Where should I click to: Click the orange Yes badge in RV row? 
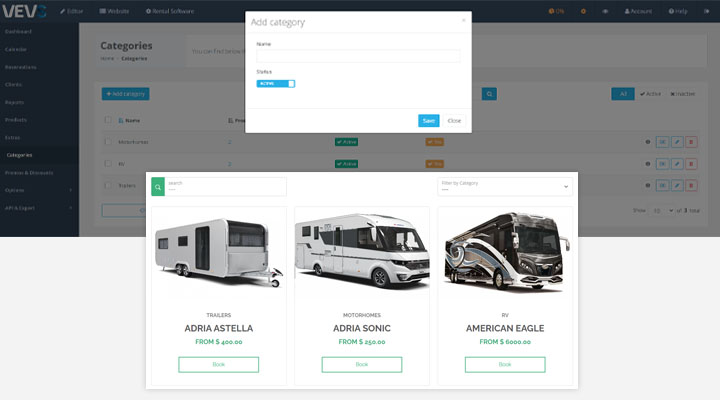(434, 164)
